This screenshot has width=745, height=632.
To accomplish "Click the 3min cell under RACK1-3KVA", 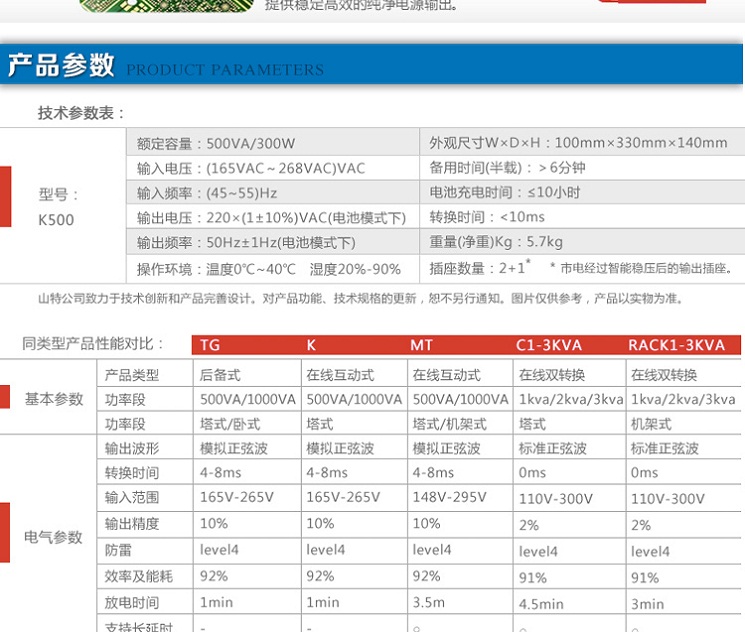I will (647, 604).
